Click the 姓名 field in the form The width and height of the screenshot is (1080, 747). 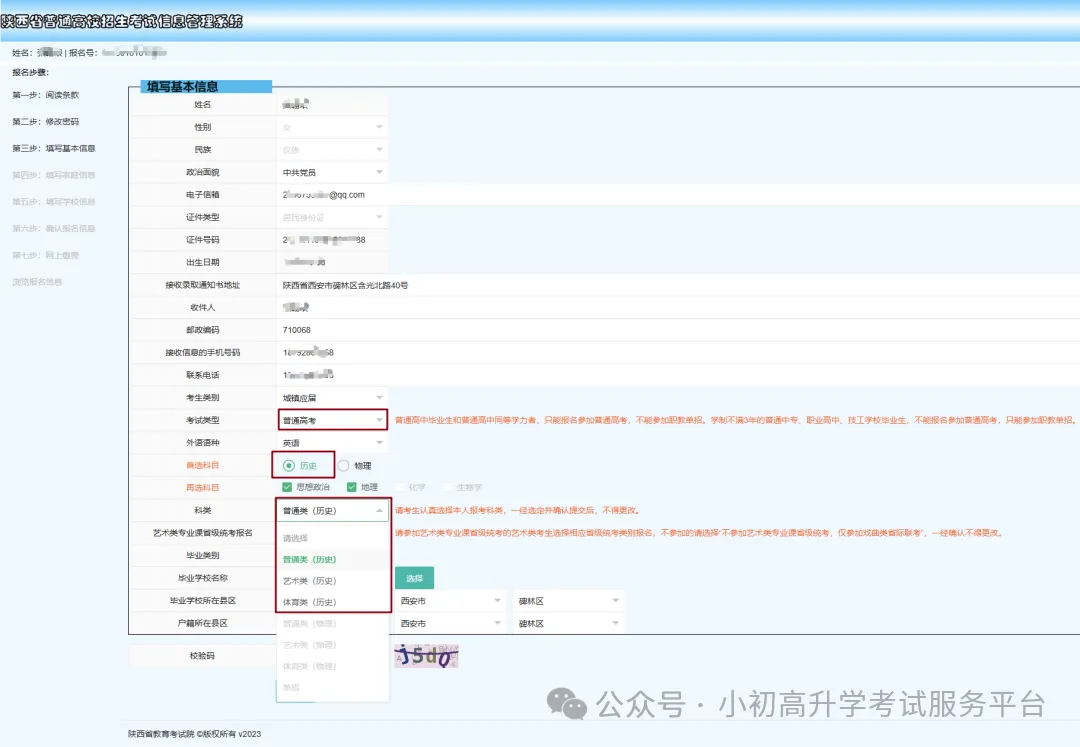[332, 105]
